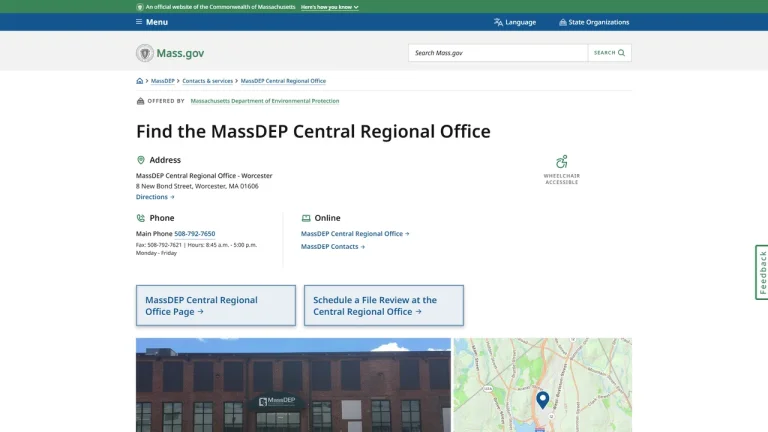
Task: Call main phone 508-792-7650 link
Action: pyautogui.click(x=194, y=234)
